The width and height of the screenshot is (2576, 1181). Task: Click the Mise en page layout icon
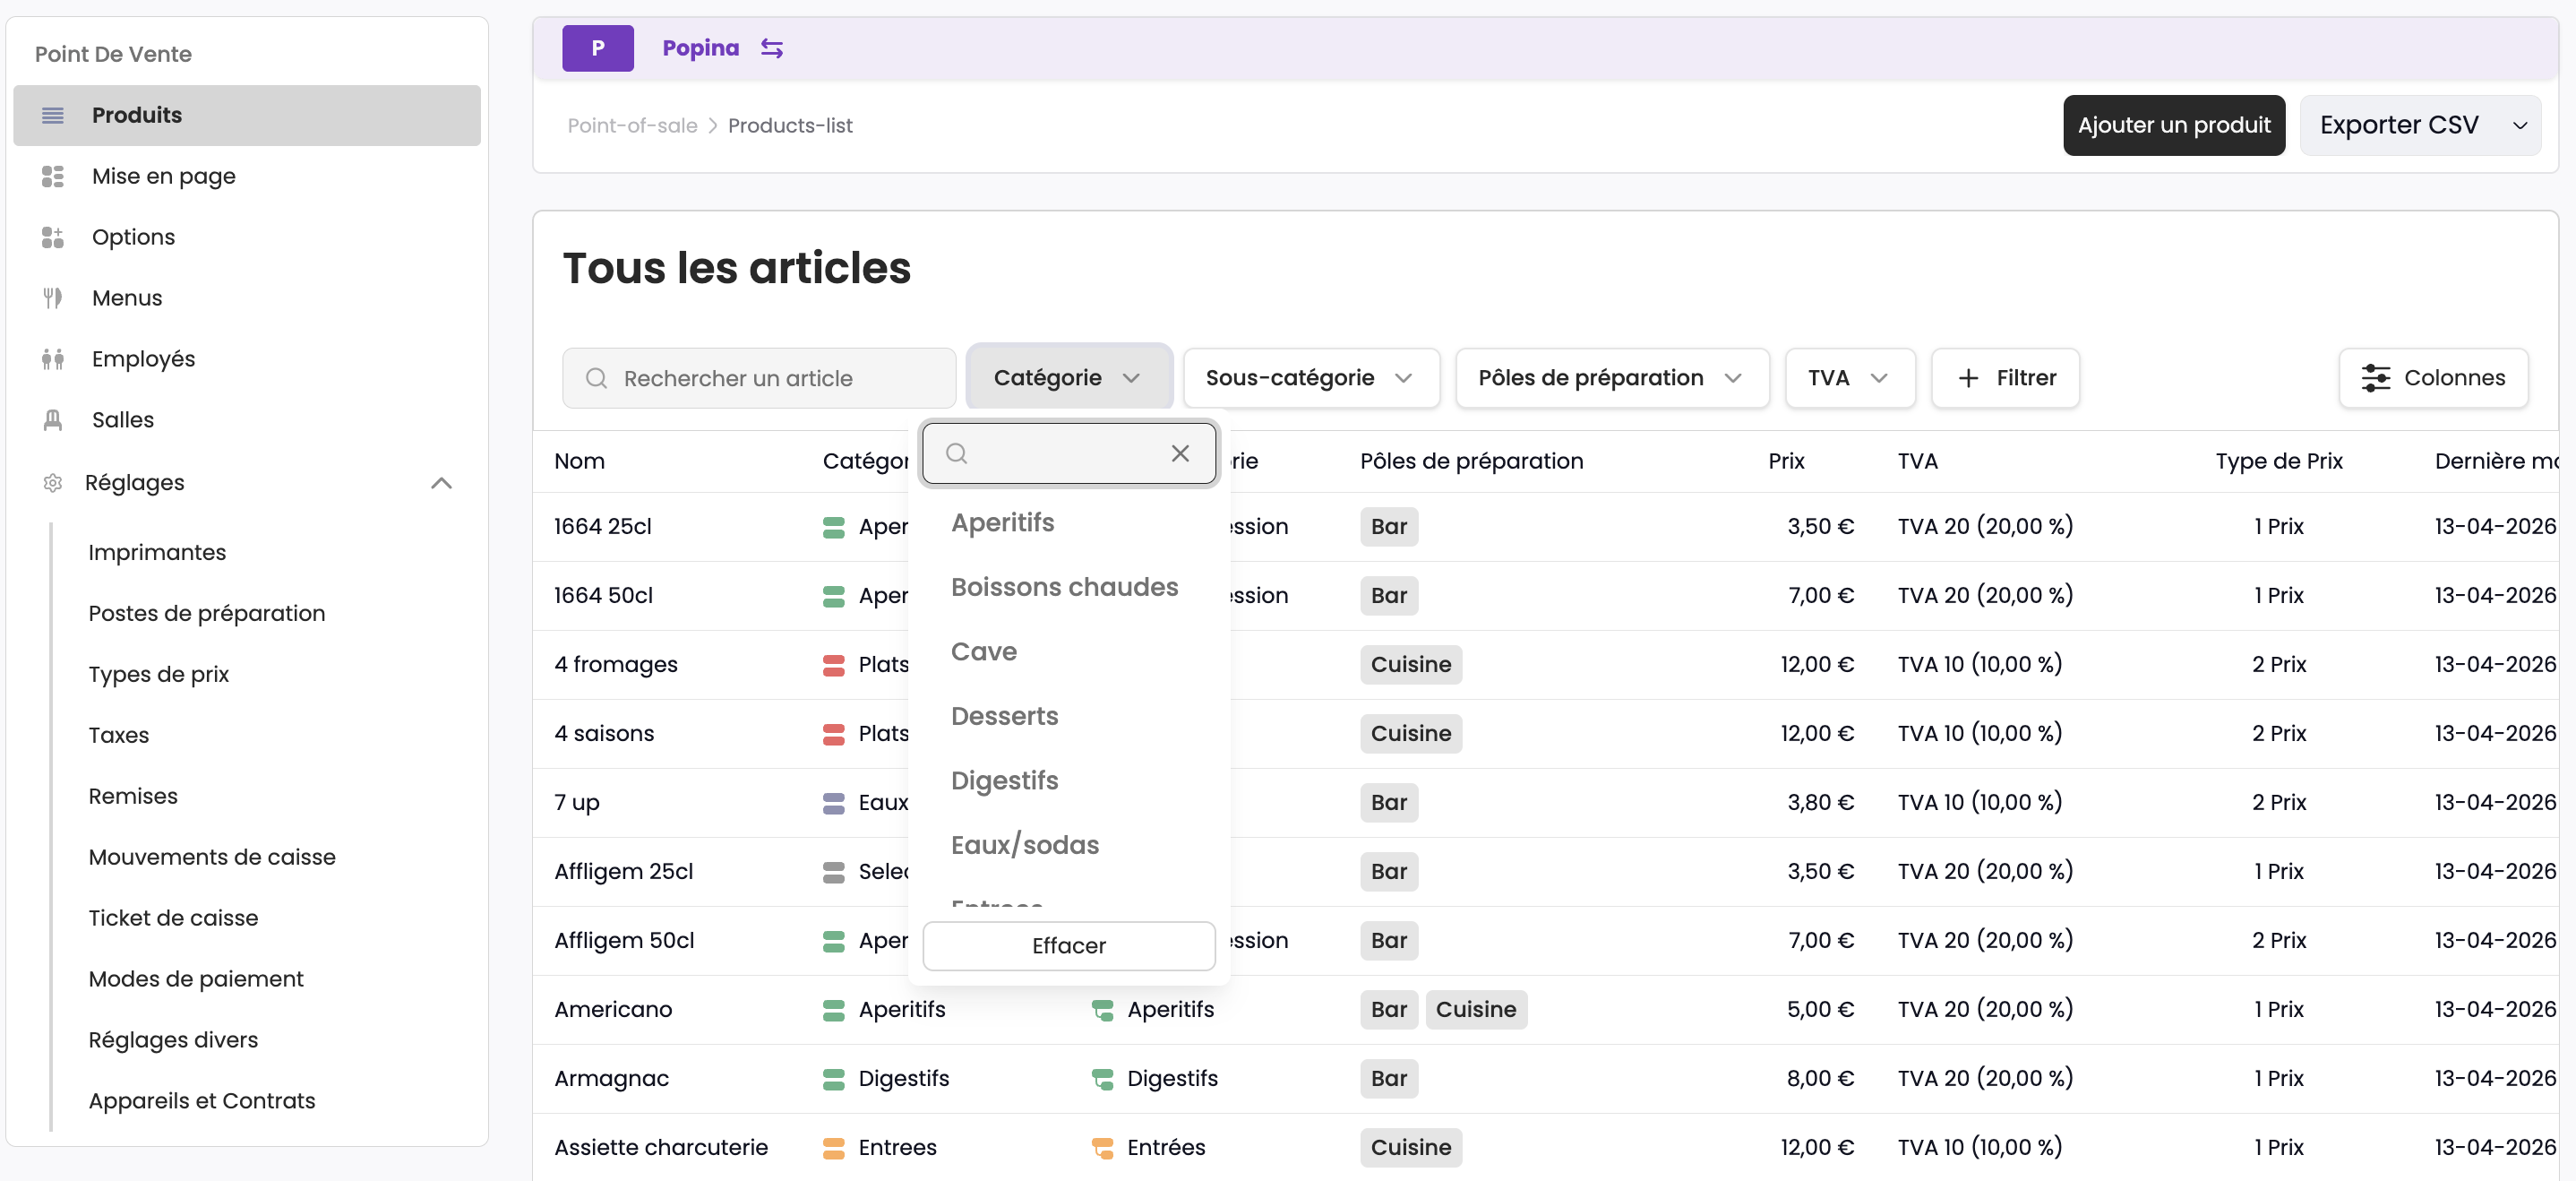[x=53, y=176]
